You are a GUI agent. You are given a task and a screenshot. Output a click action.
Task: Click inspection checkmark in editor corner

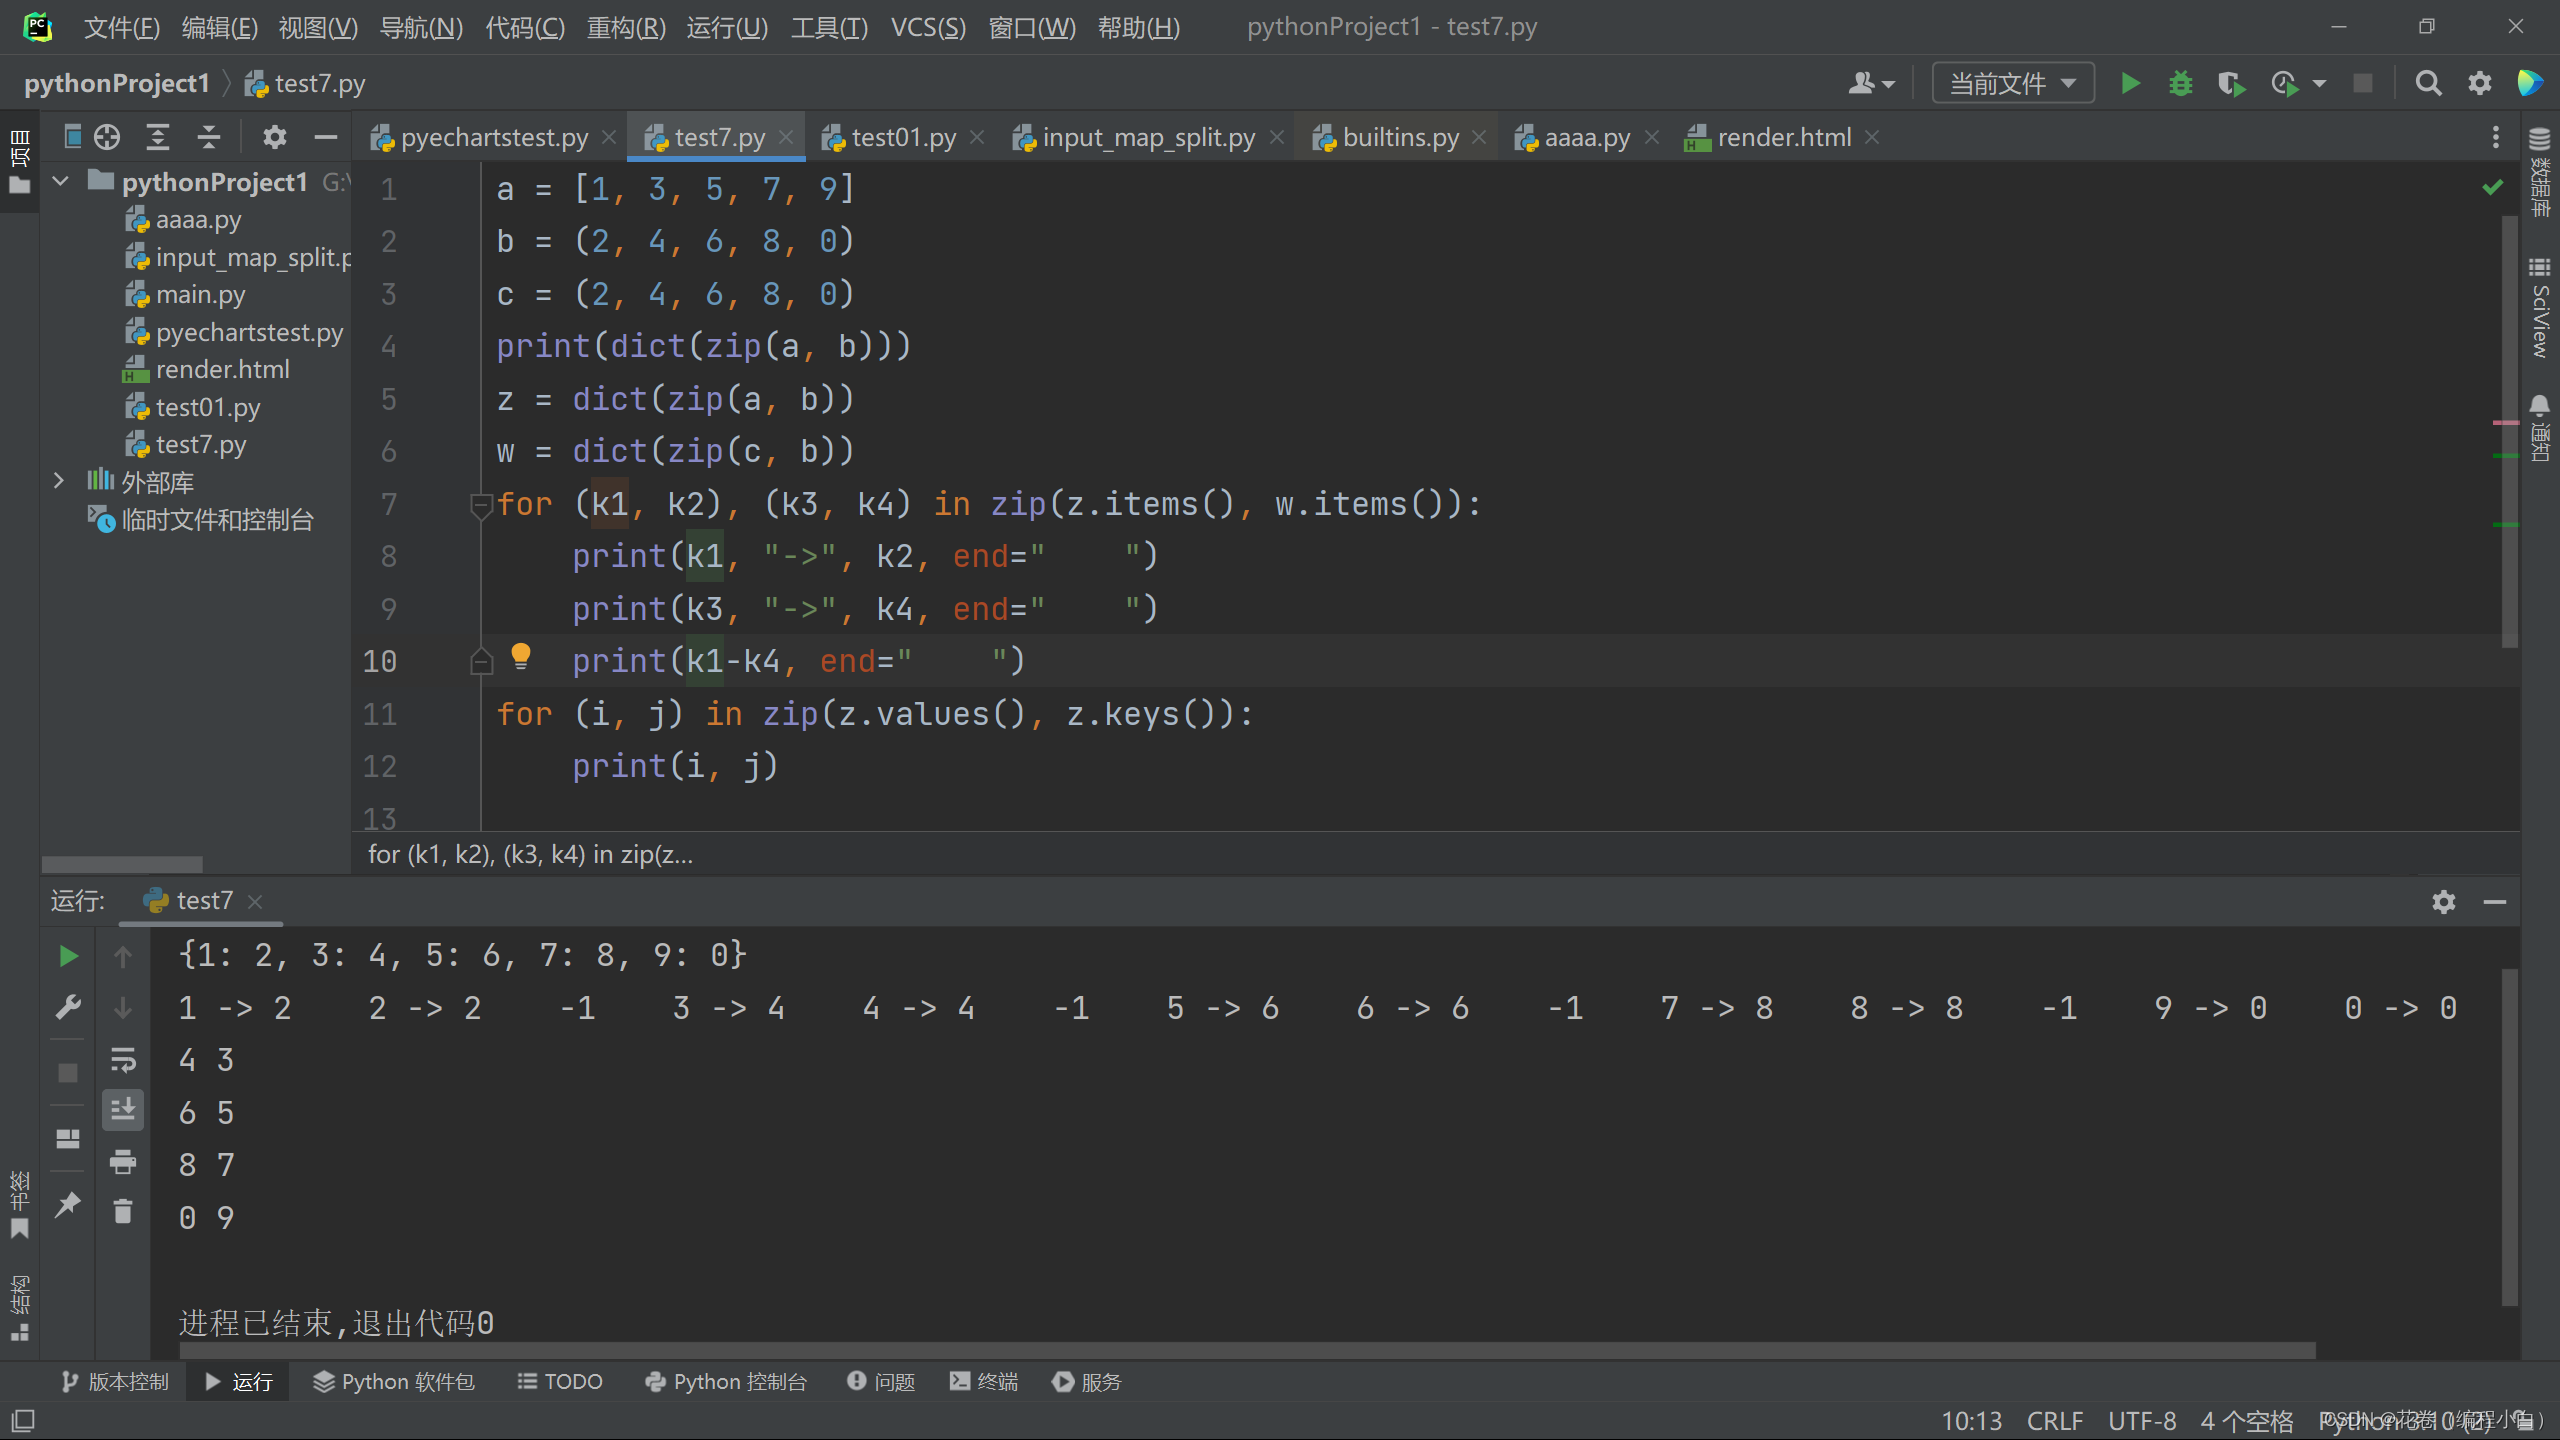2493,187
